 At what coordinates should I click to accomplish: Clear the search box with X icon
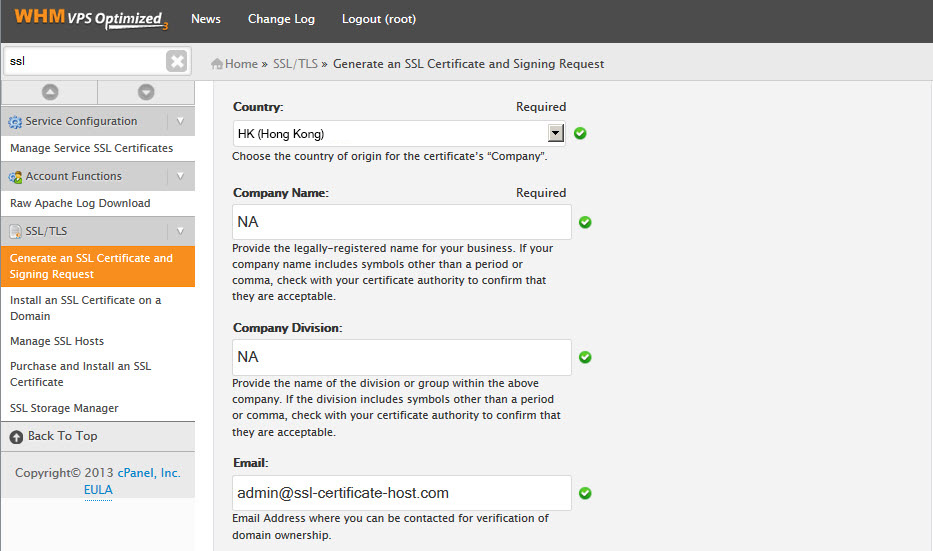click(x=177, y=62)
